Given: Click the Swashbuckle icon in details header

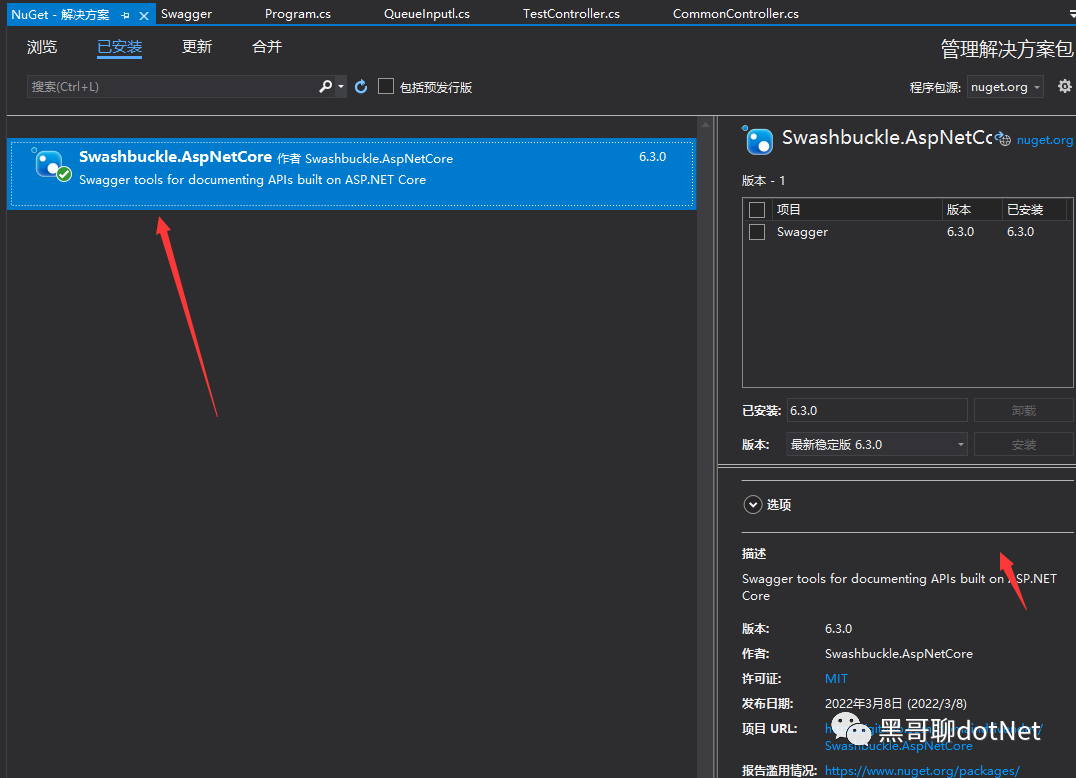Looking at the screenshot, I should tap(758, 140).
